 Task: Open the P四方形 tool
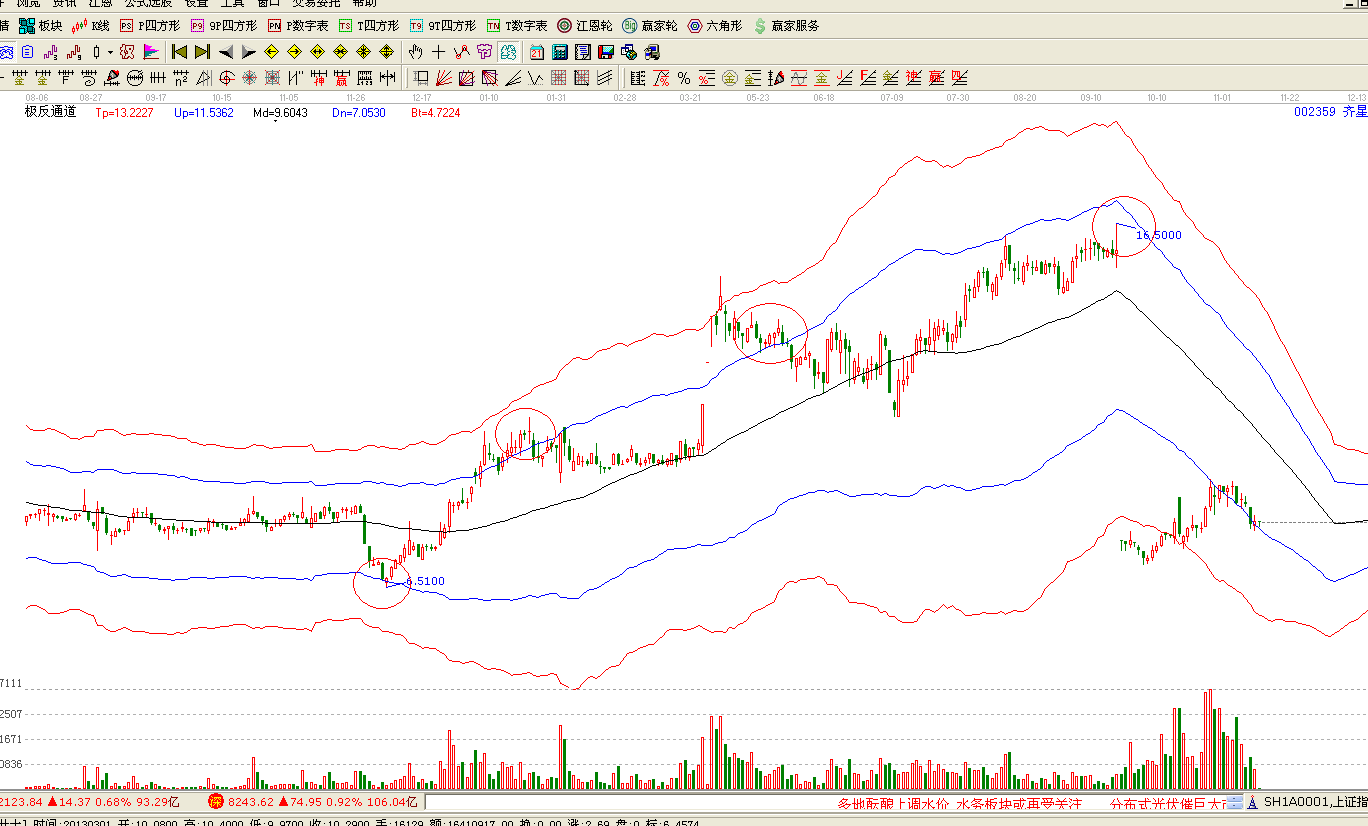click(x=150, y=25)
